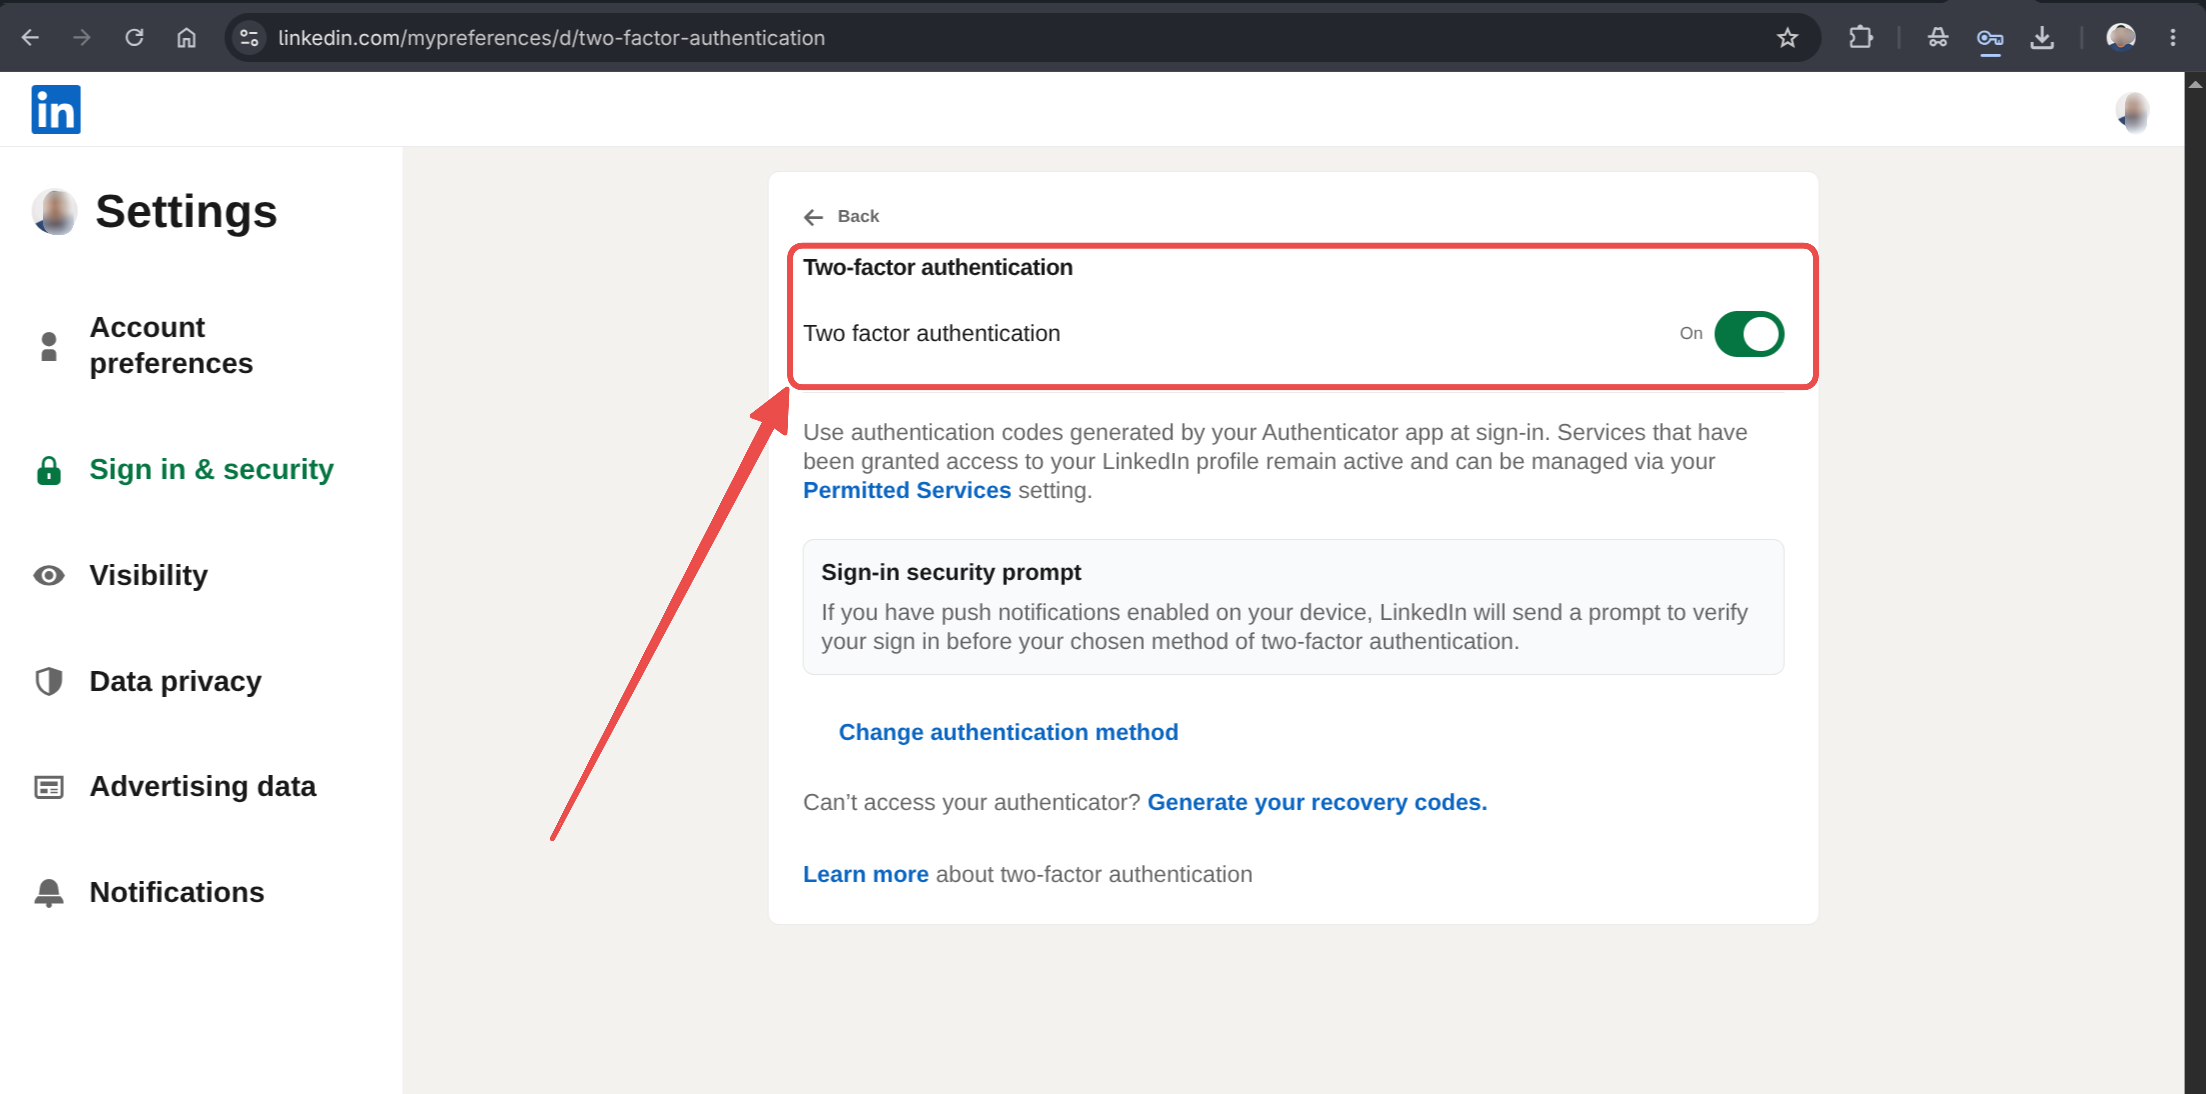Click Change authentication method
This screenshot has width=2206, height=1094.
(x=1008, y=733)
